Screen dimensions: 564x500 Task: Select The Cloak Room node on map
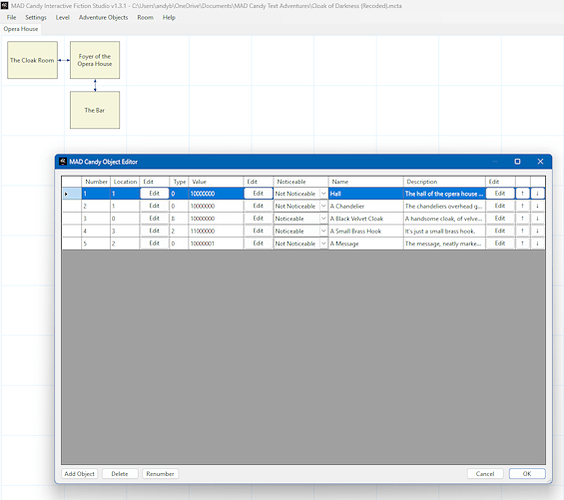[x=32, y=60]
